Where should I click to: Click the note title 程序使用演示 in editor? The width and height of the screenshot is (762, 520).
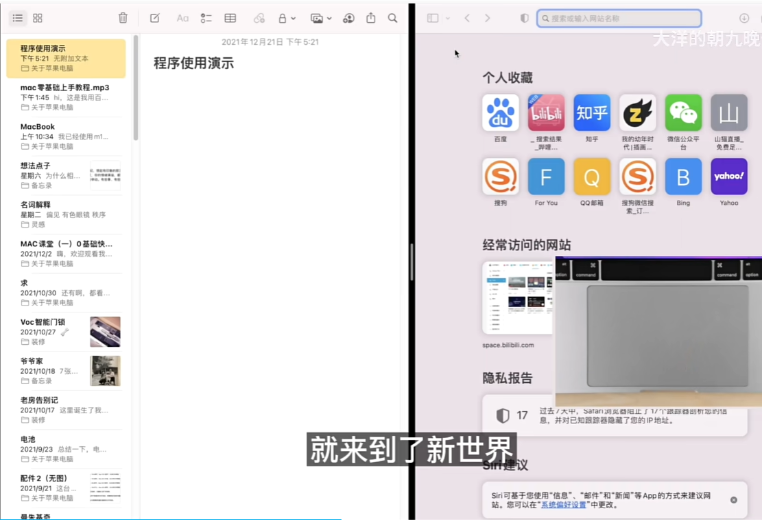194,63
